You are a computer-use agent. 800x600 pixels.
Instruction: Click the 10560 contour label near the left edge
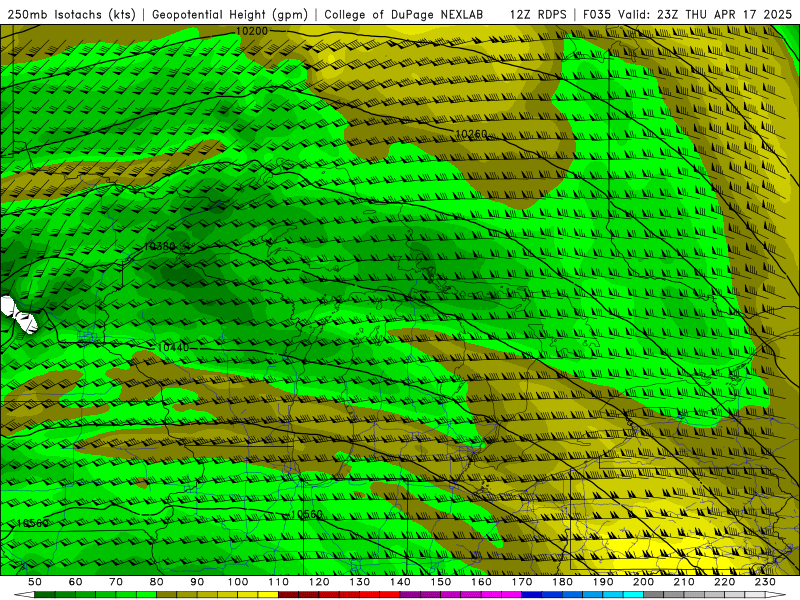(x=32, y=523)
